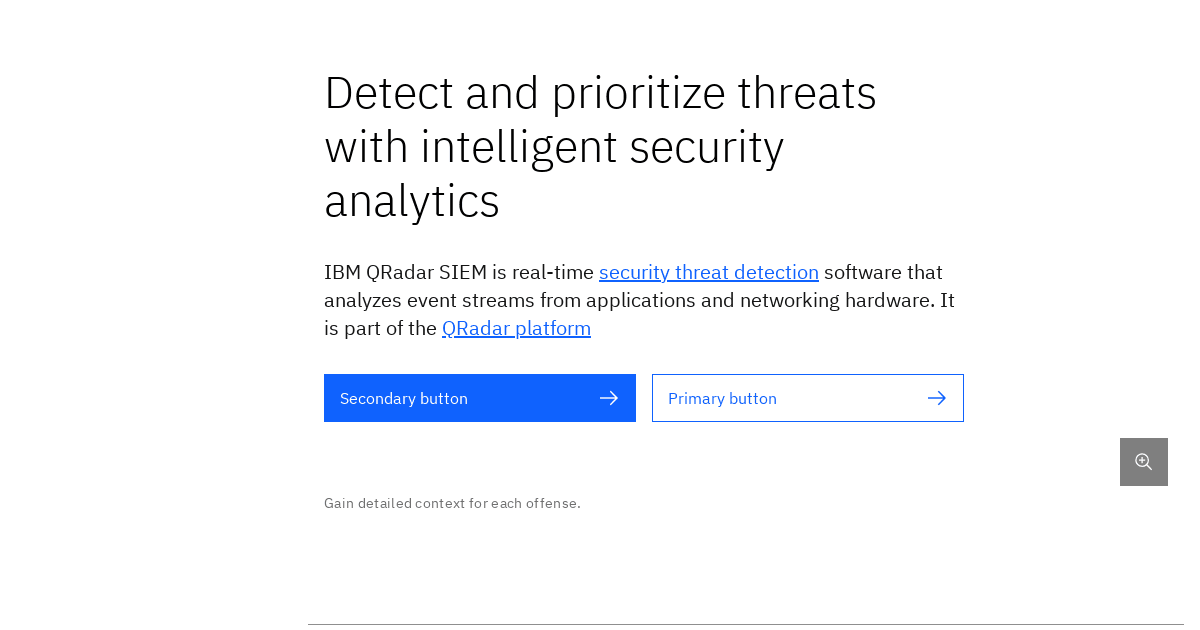1200x630 pixels.
Task: Follow the QRadar platform link
Action: (516, 328)
